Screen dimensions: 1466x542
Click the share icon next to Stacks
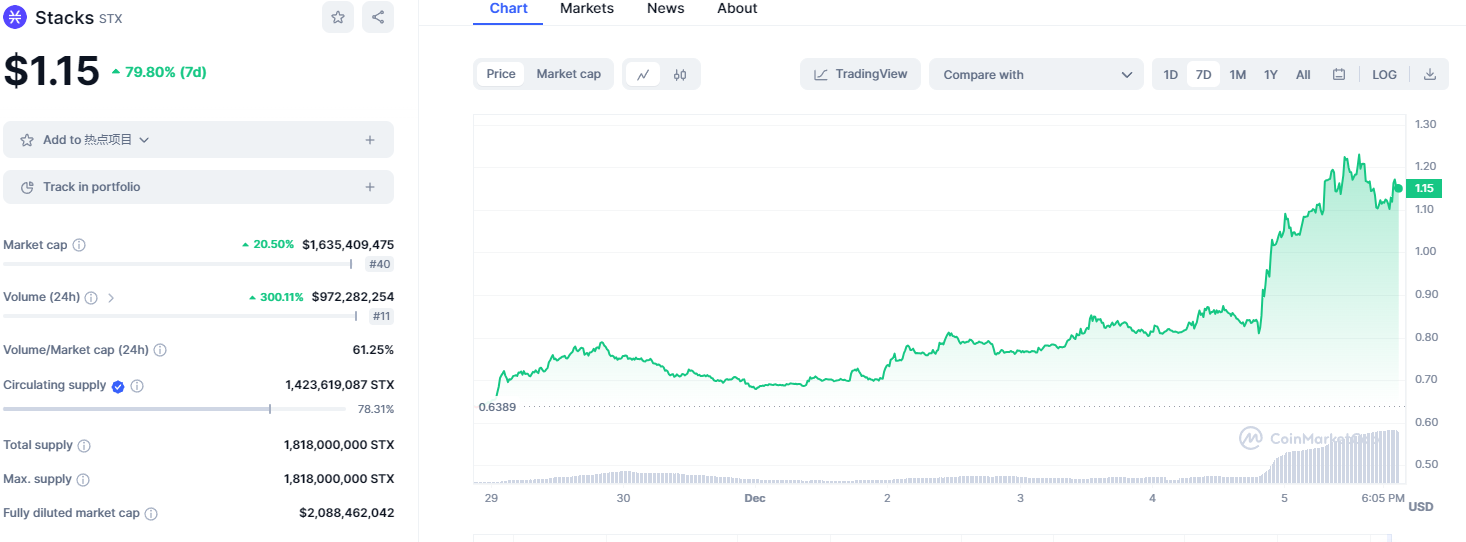click(377, 17)
